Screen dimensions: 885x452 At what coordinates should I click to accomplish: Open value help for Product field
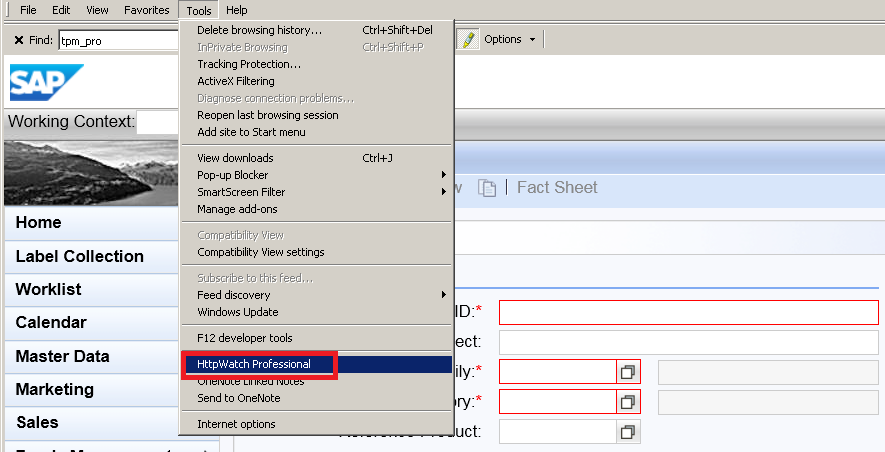tap(628, 432)
